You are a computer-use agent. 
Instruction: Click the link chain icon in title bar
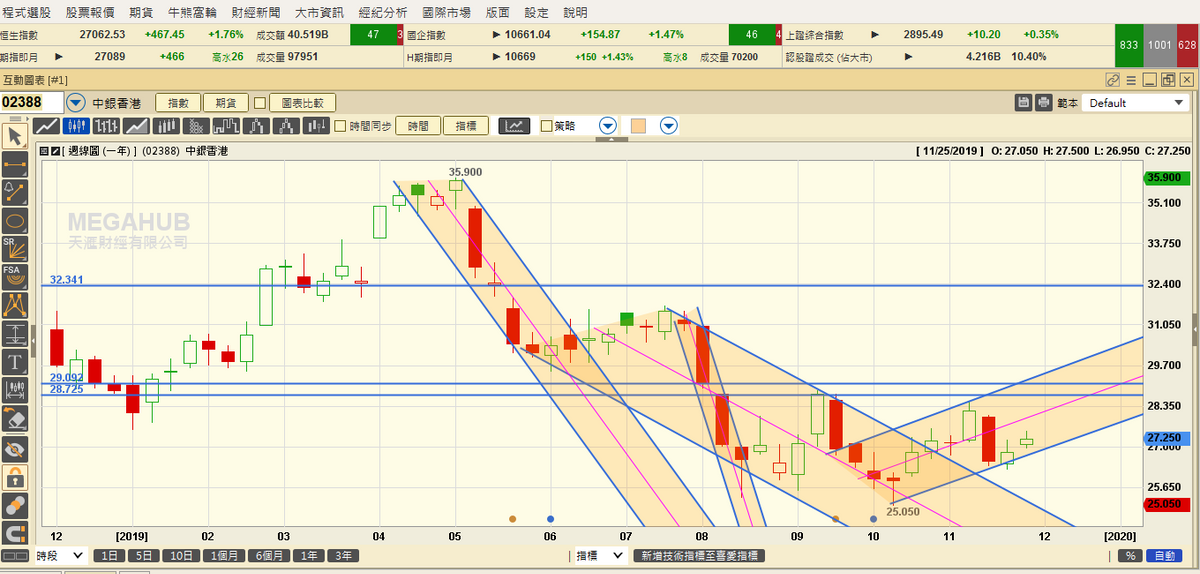pyautogui.click(x=1113, y=80)
